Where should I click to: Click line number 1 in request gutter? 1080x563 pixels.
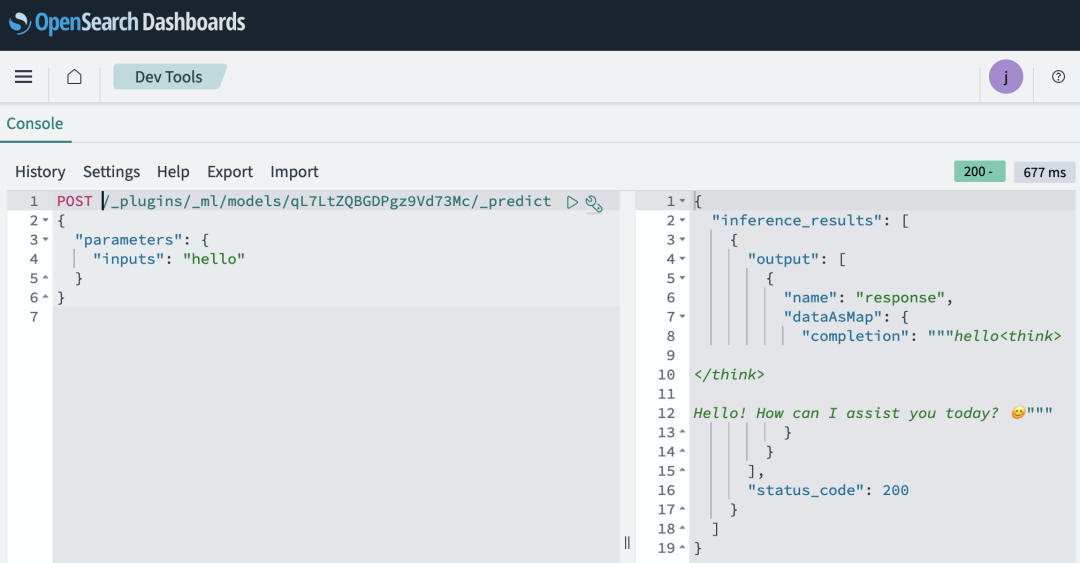pos(34,201)
